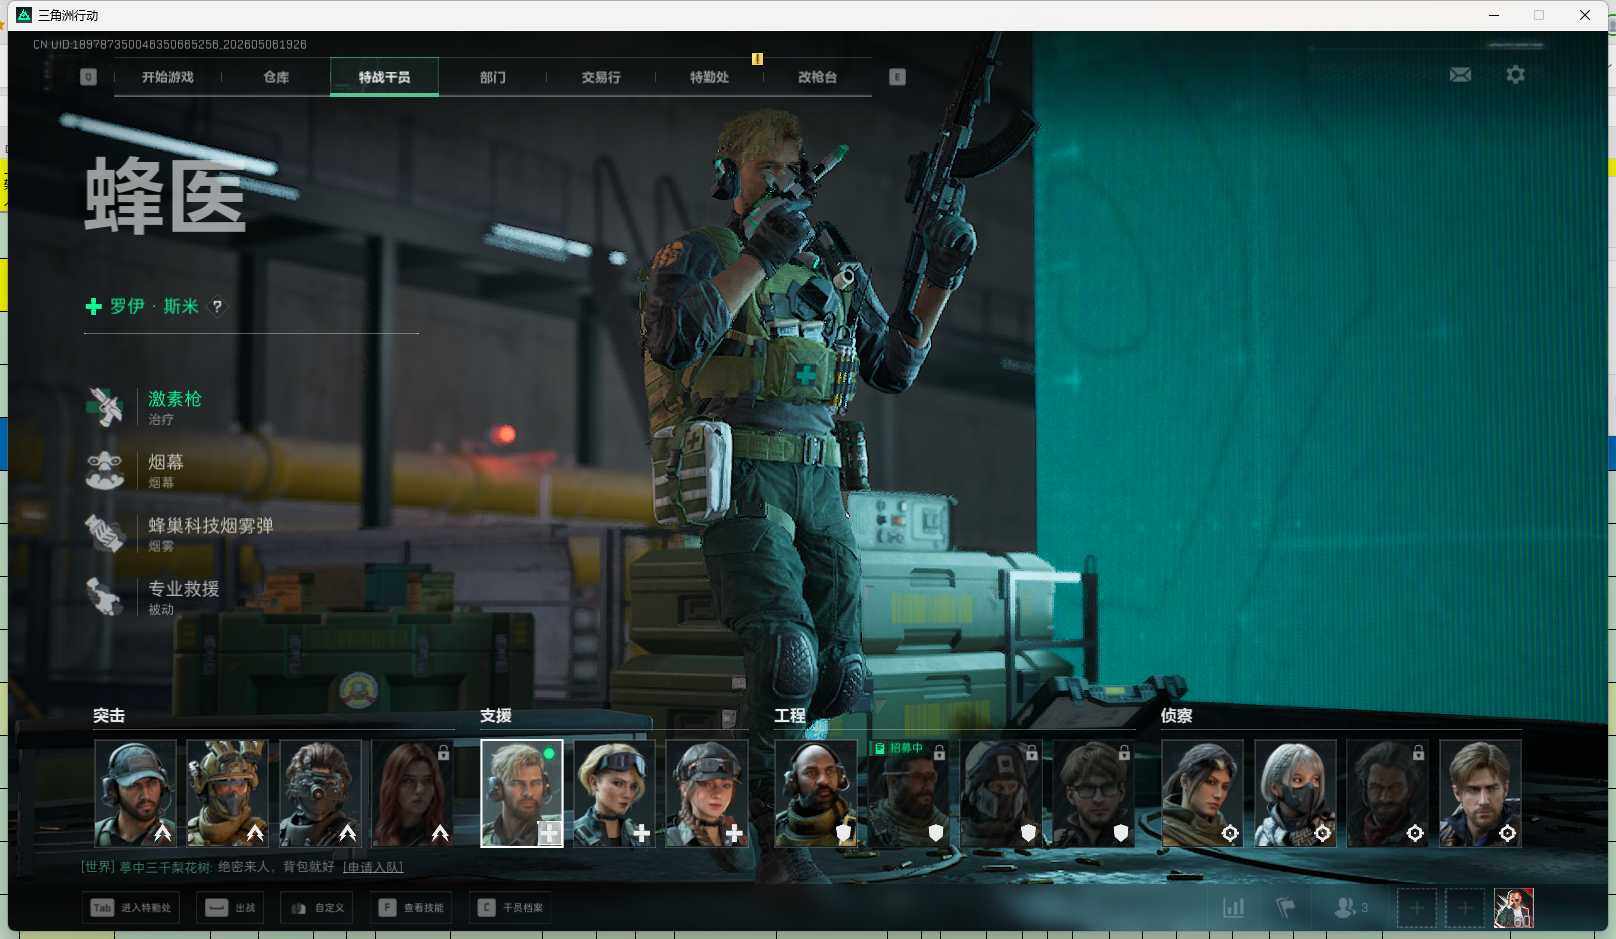Click the 出战 deploy button
This screenshot has height=939, width=1616.
pyautogui.click(x=230, y=908)
